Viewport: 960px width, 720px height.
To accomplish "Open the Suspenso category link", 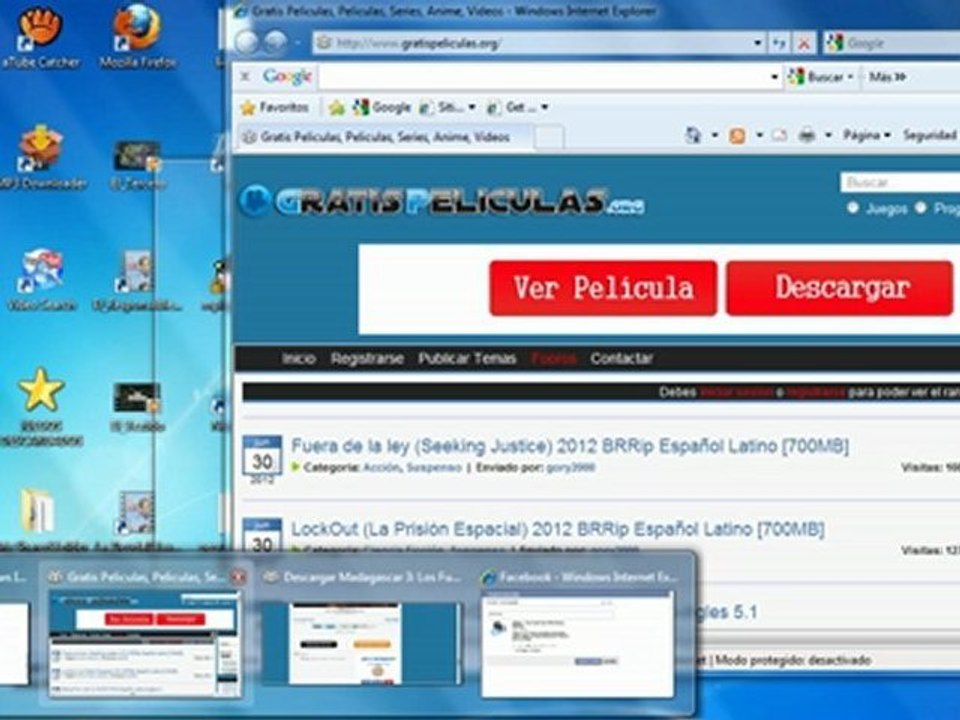I will point(434,468).
